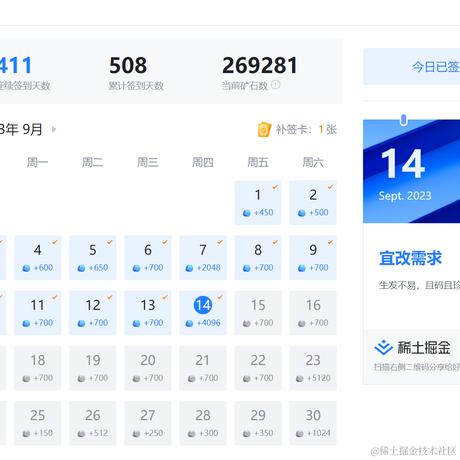Click the check mark on day 14
460x460 pixels.
click(220, 297)
